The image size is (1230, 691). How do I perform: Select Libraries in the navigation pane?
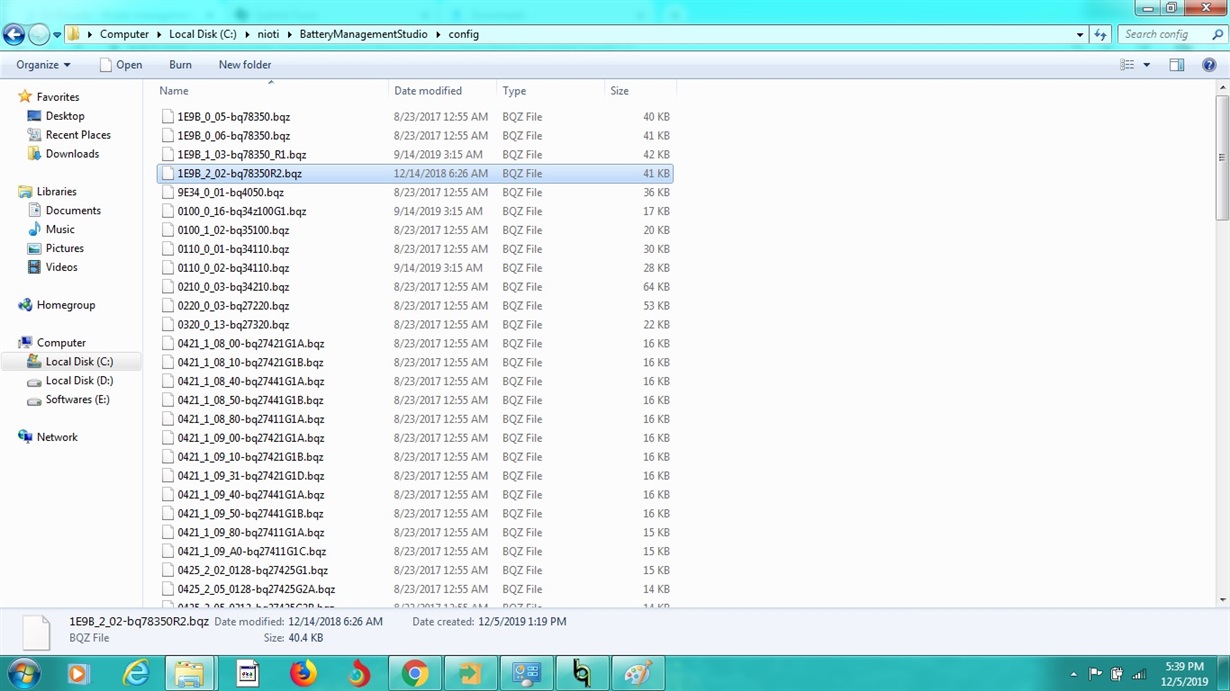56,192
